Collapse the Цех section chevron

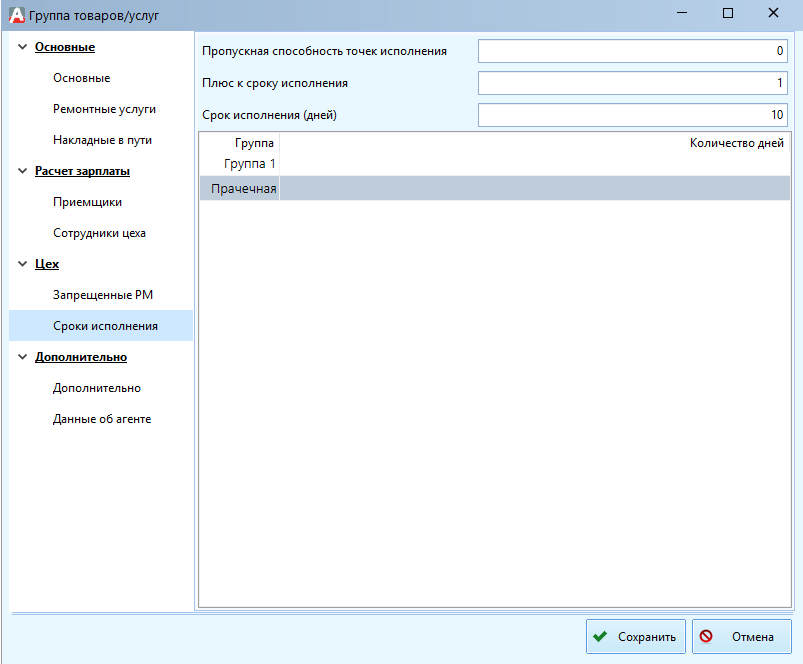pos(22,264)
